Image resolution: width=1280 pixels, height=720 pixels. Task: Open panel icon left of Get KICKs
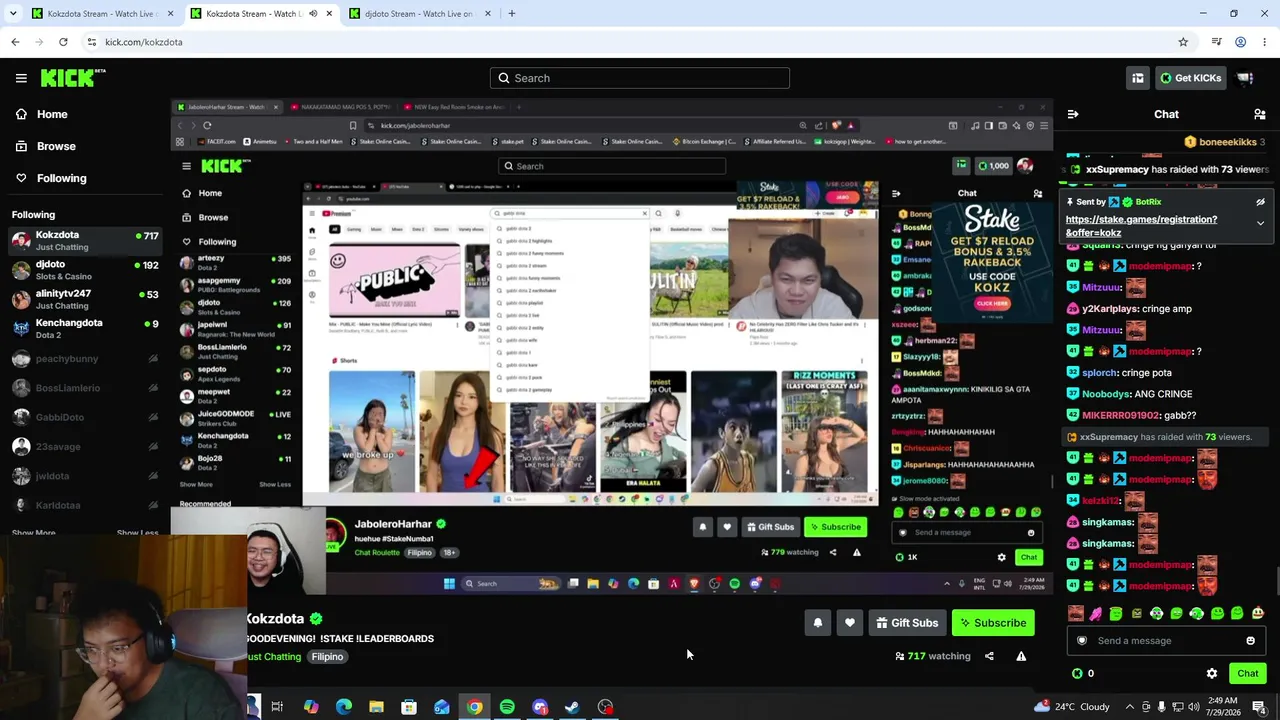[1137, 78]
